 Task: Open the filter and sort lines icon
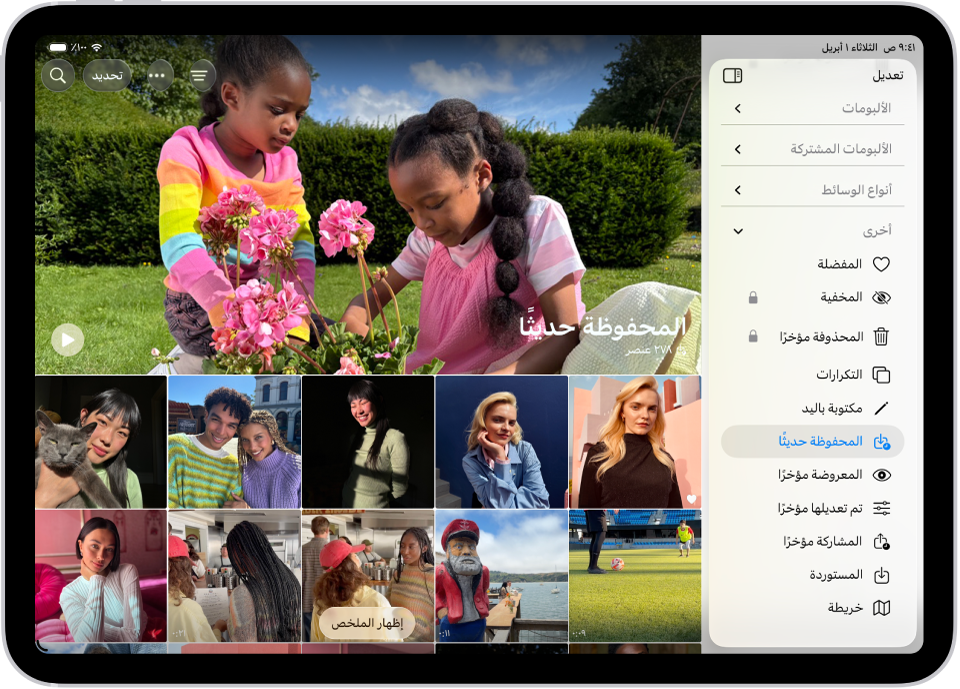(201, 75)
